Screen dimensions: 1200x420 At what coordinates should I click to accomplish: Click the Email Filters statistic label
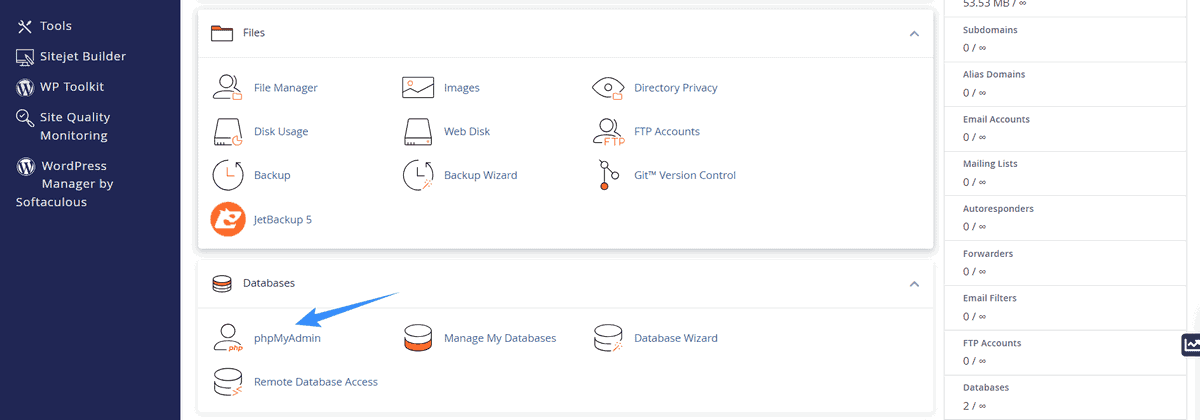(x=989, y=298)
